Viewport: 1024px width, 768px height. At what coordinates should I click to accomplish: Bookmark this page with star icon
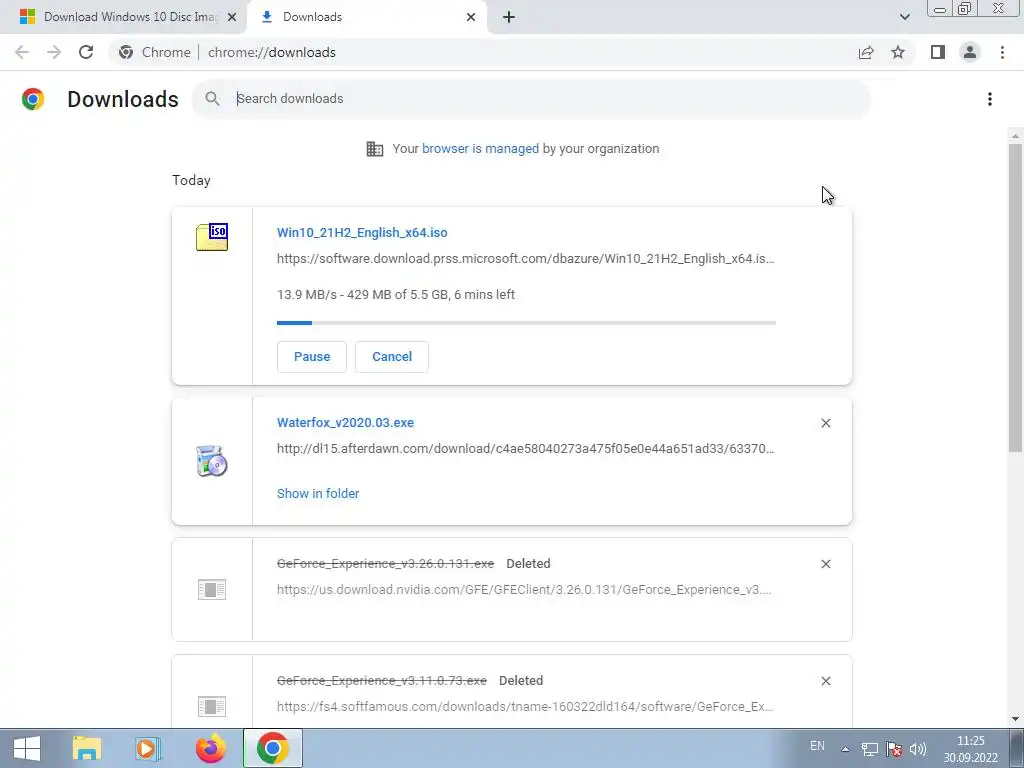click(x=898, y=52)
